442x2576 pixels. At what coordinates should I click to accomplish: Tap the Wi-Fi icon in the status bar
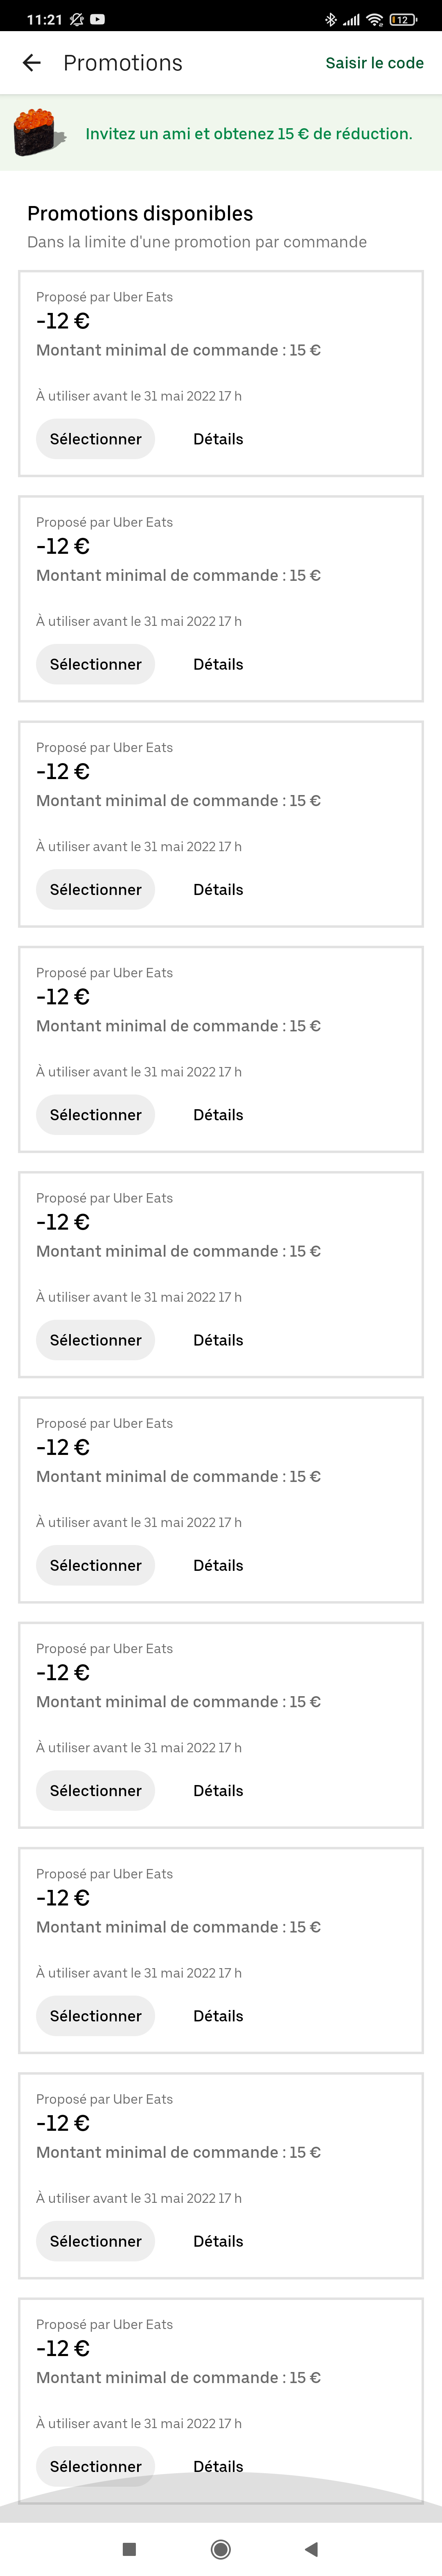[x=374, y=19]
